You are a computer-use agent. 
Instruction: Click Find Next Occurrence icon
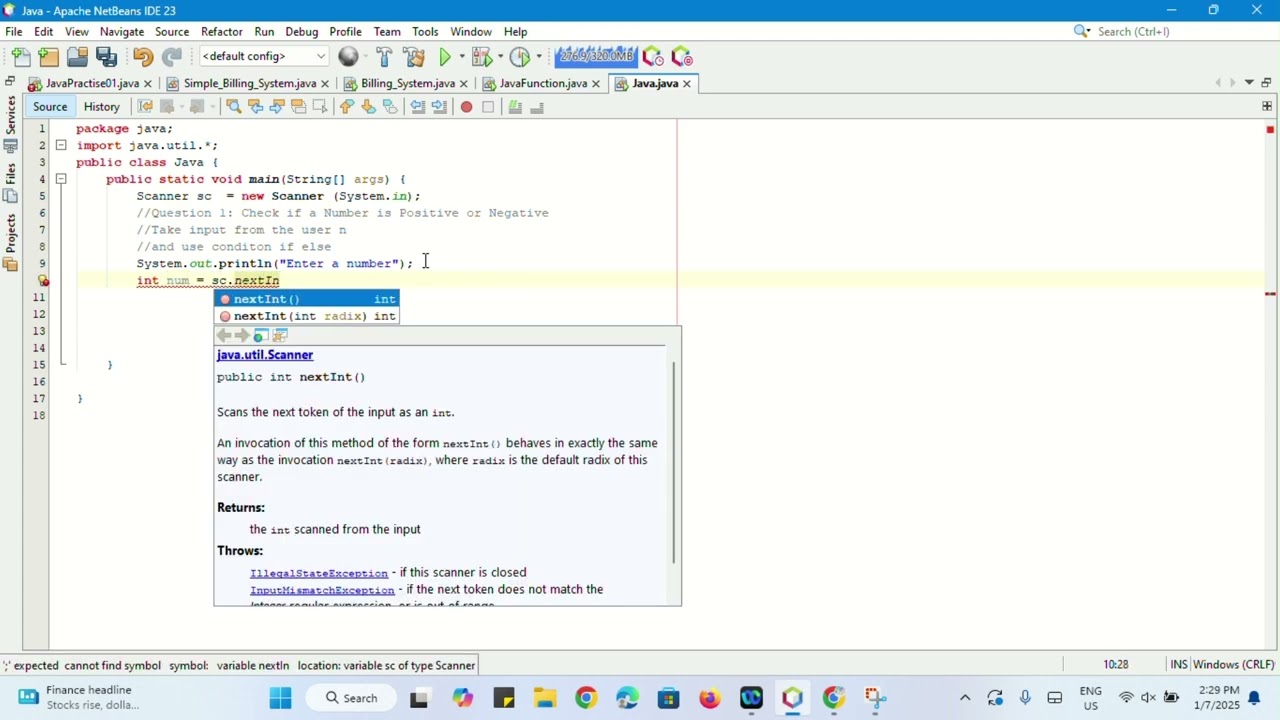pyautogui.click(x=277, y=107)
